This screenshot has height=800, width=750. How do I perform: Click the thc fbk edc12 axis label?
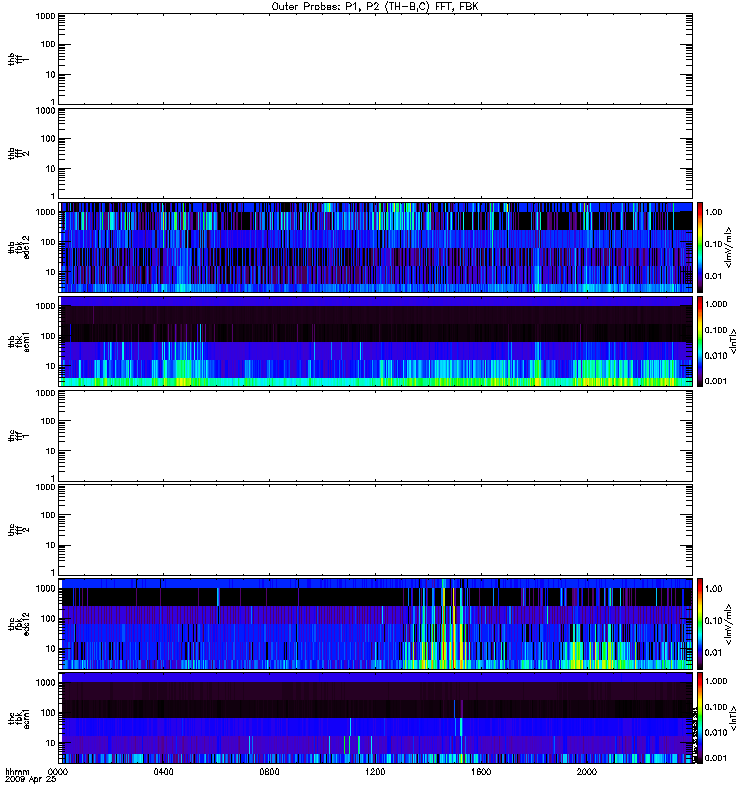coord(18,623)
